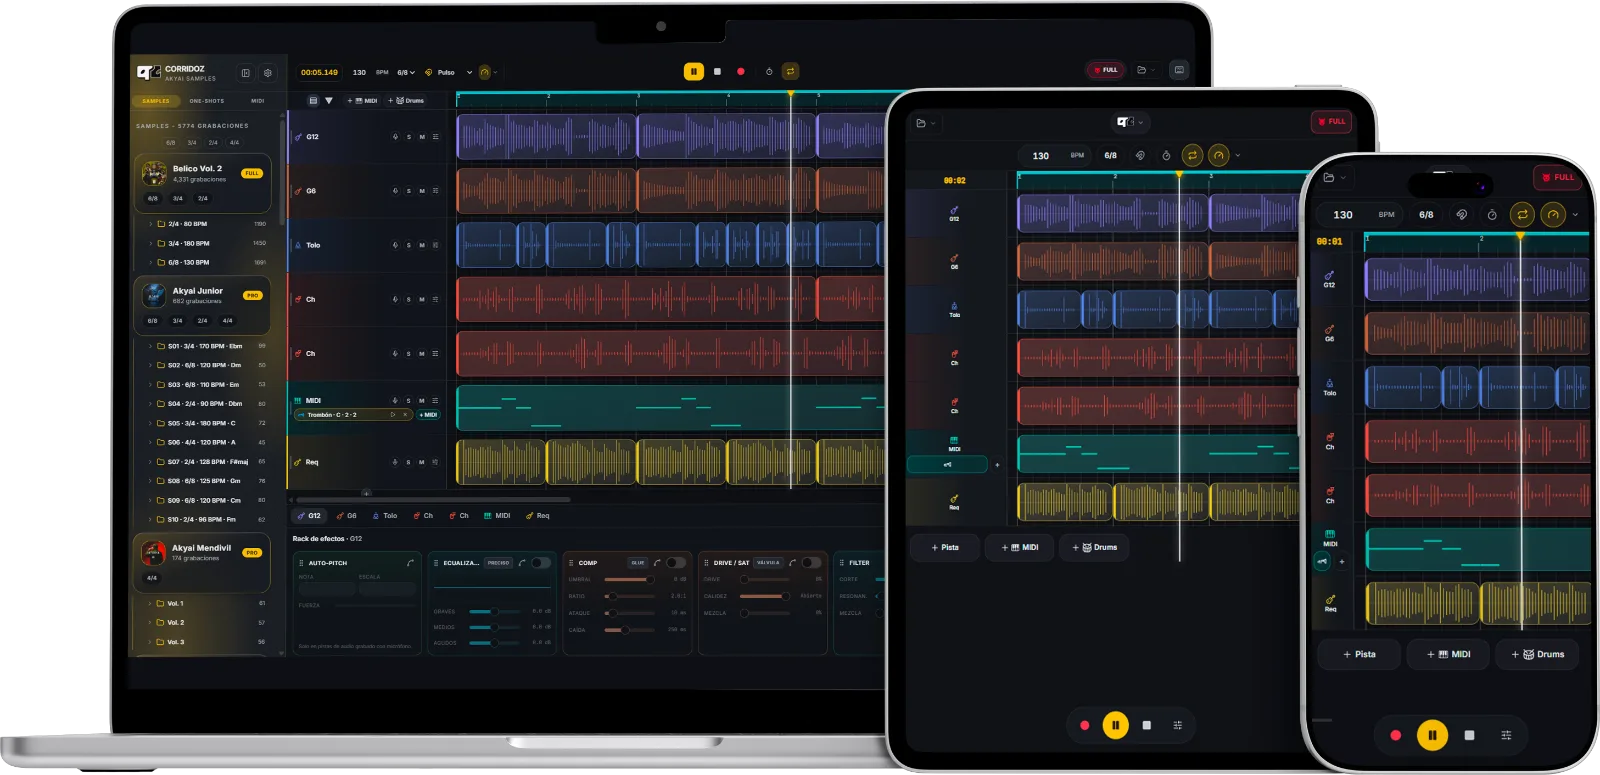
Task: Solo the Tolo track
Action: pos(408,245)
